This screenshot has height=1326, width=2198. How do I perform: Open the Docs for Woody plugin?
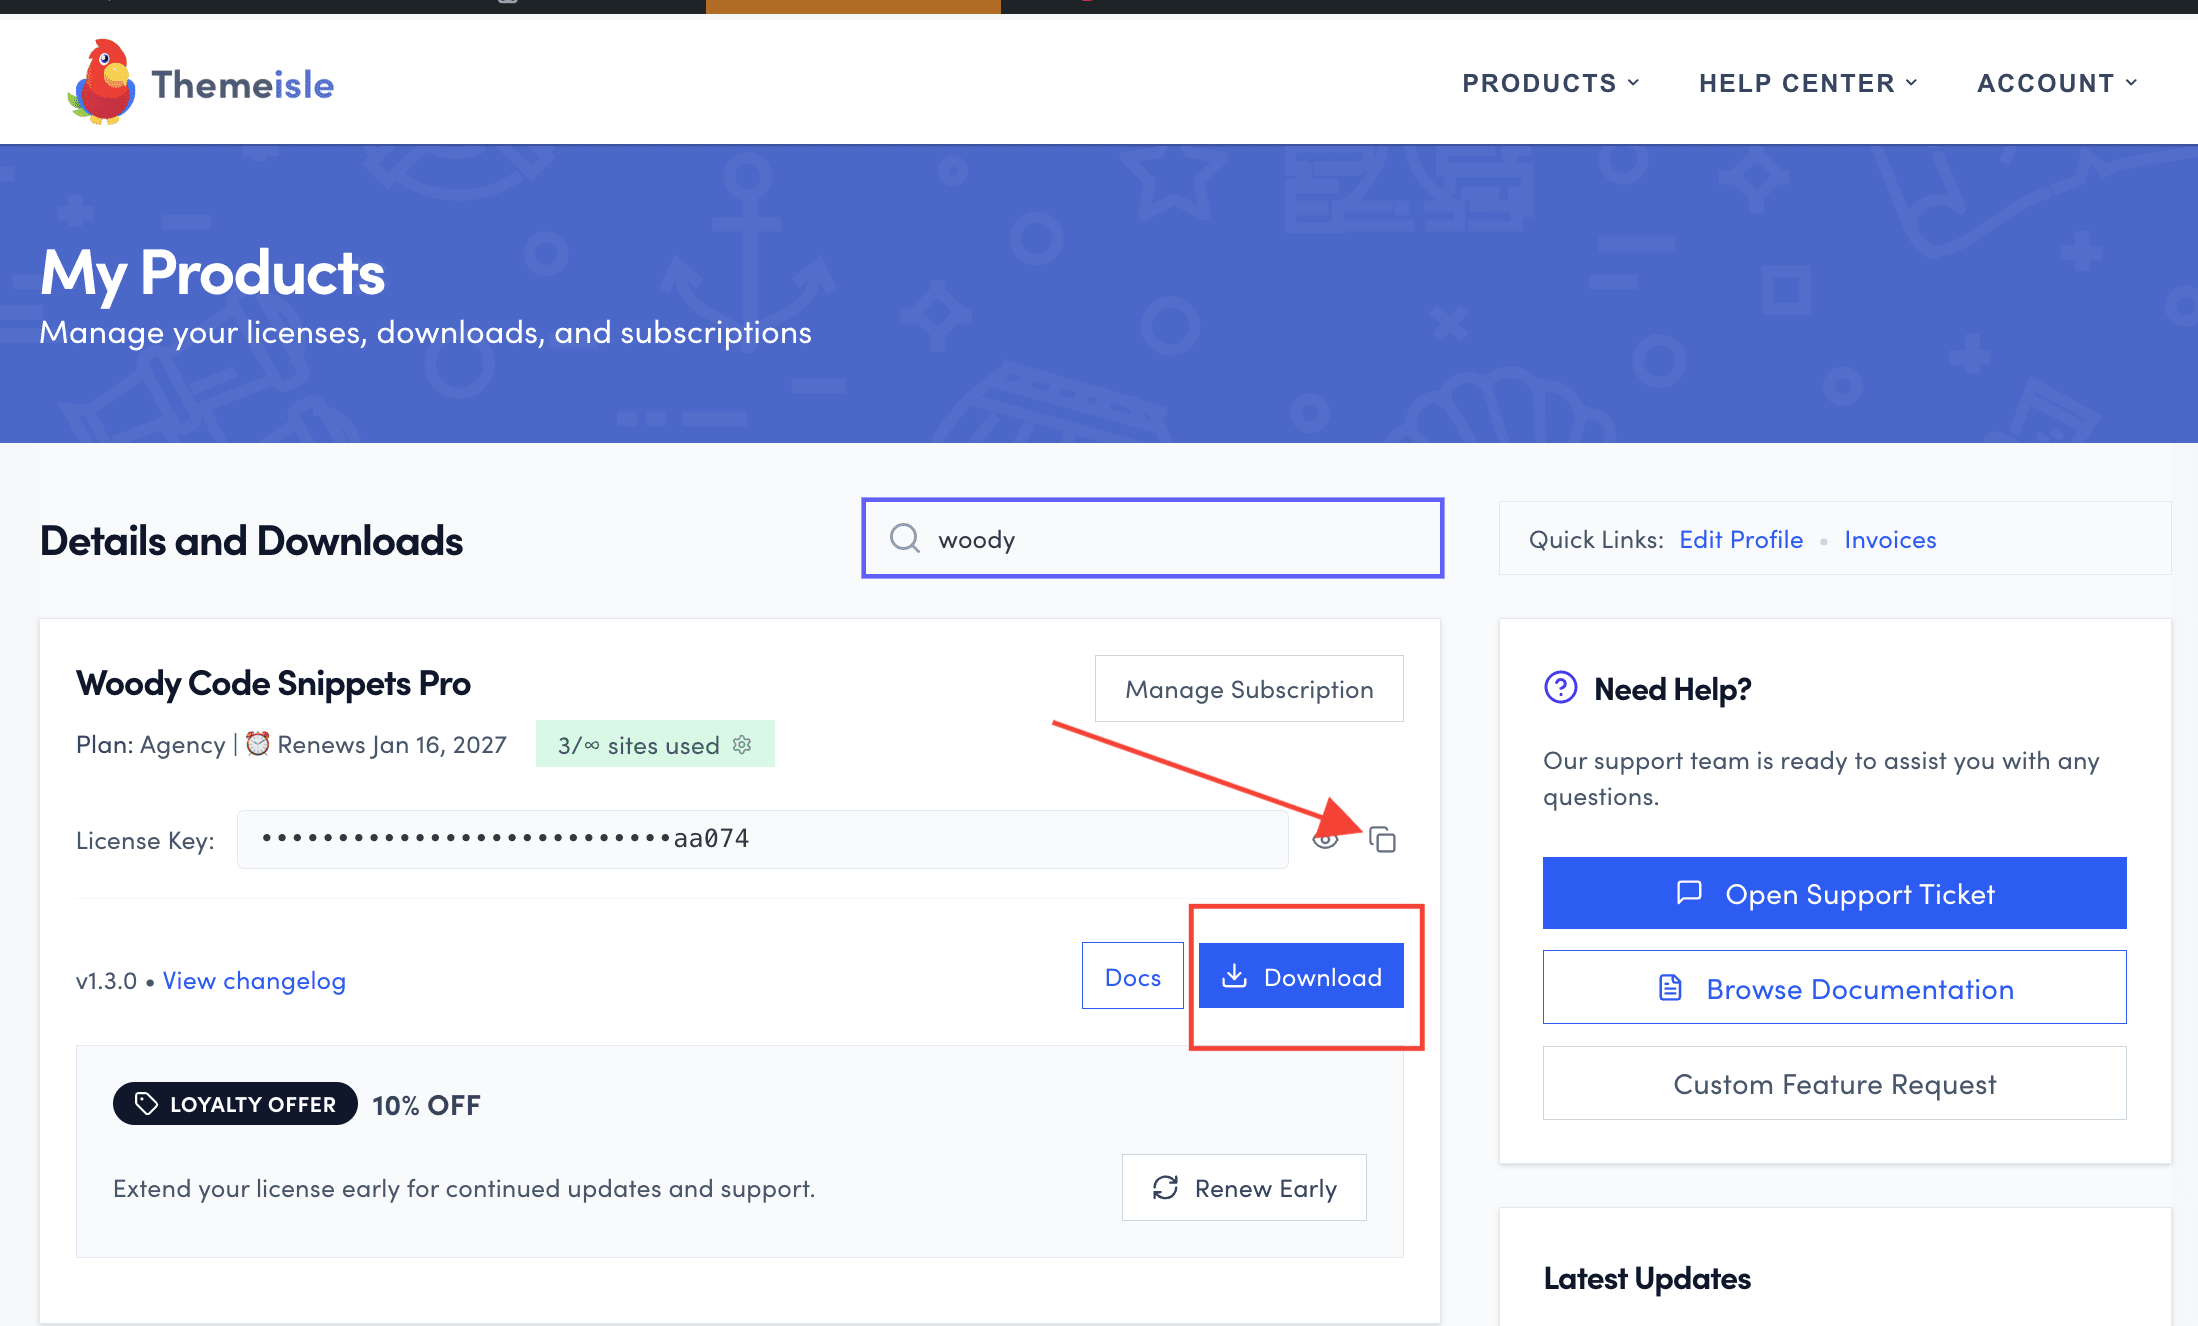pos(1132,976)
